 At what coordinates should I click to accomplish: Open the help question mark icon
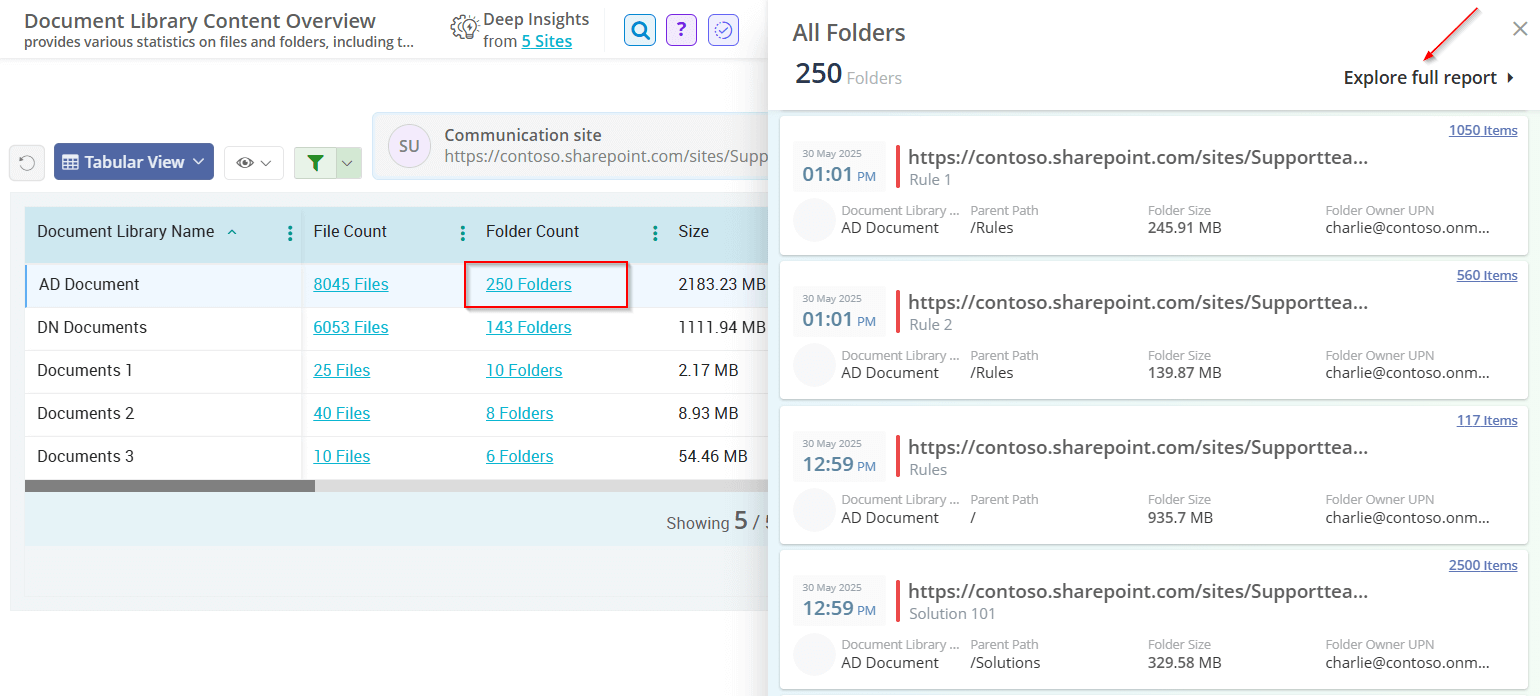click(681, 30)
